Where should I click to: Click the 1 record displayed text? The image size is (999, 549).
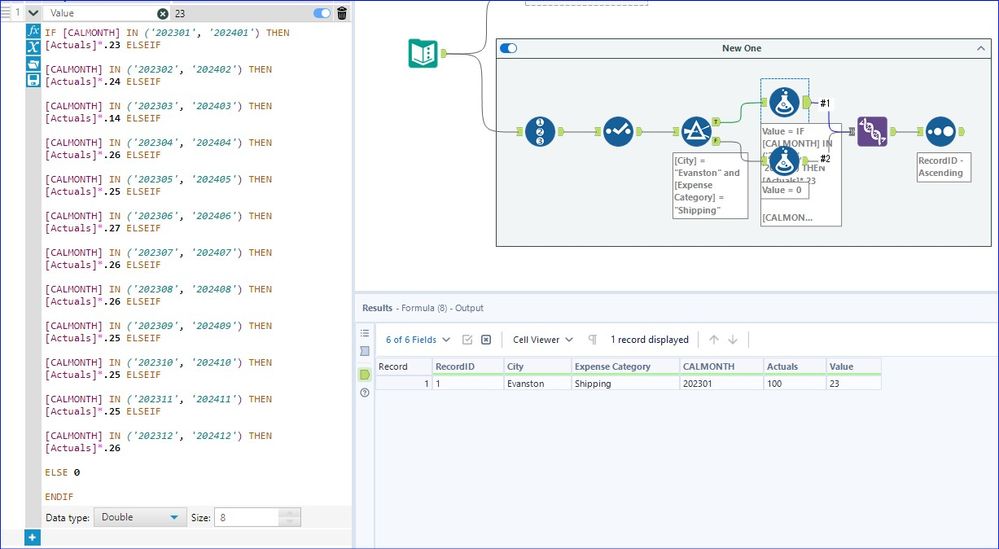coord(649,339)
